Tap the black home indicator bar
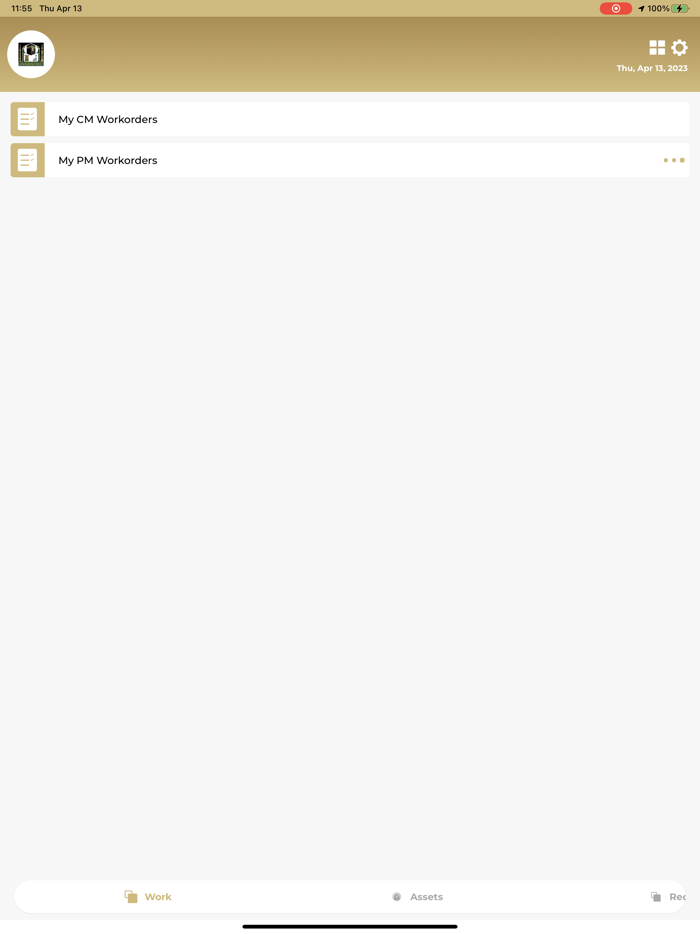The image size is (700, 934). tap(350, 926)
